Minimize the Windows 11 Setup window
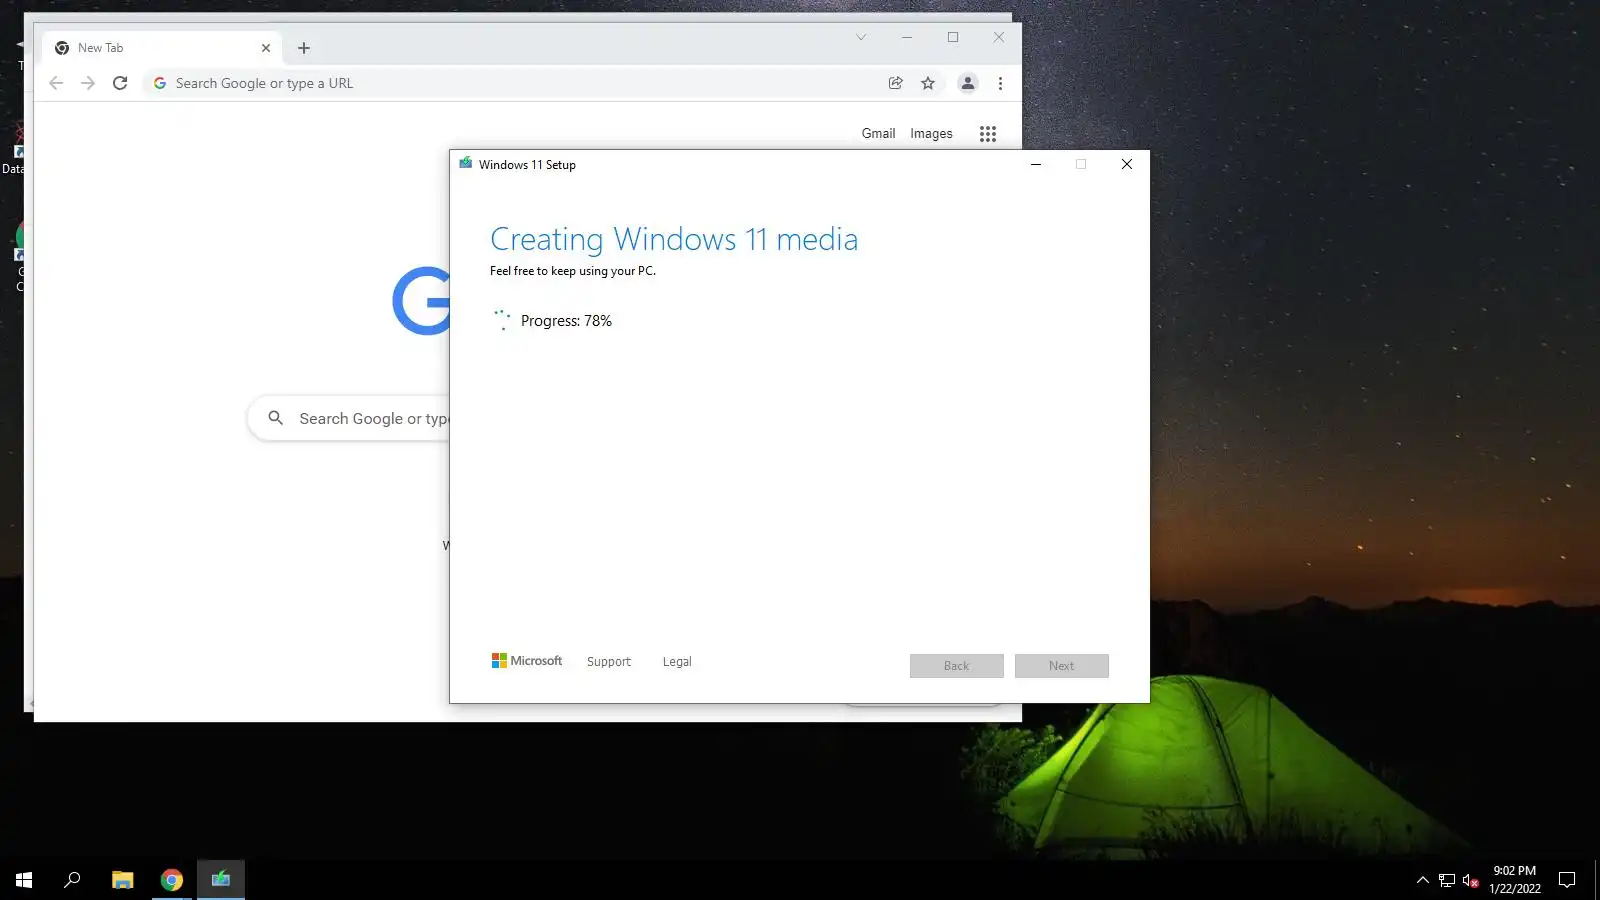This screenshot has width=1600, height=900. 1036,164
